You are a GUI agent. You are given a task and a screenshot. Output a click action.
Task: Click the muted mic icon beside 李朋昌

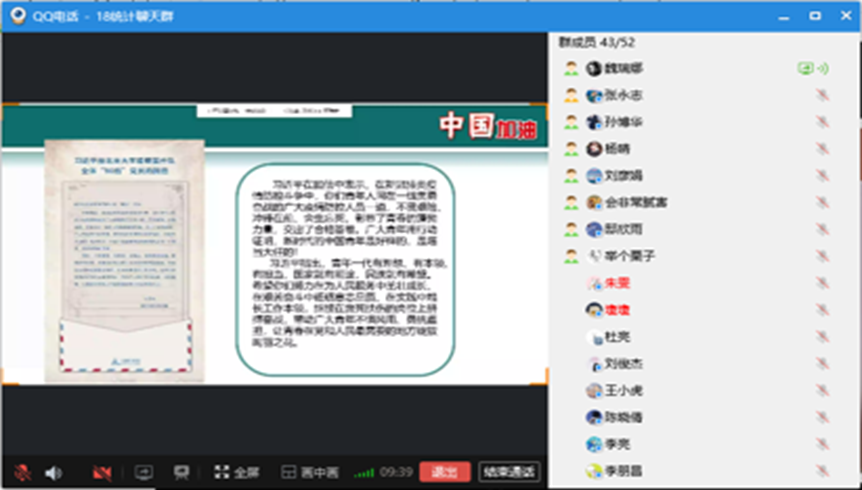point(822,471)
